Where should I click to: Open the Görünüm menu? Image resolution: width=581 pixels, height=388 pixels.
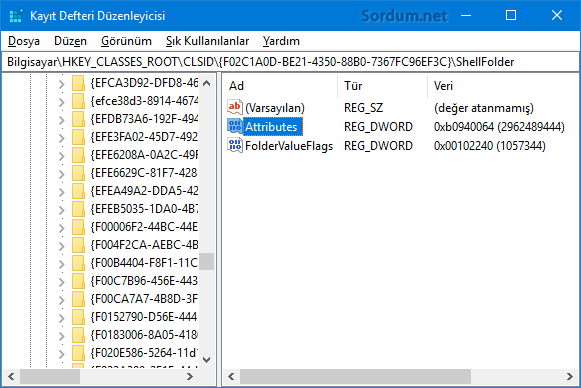(126, 41)
